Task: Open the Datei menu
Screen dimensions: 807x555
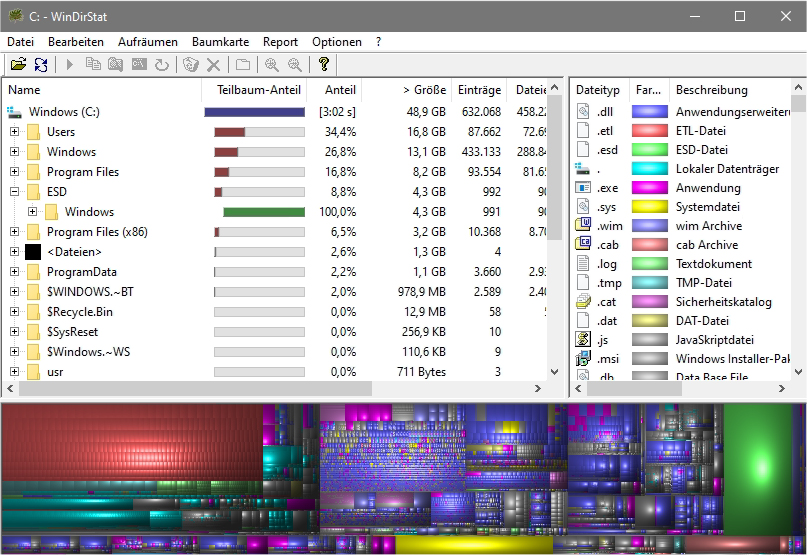Action: tap(21, 42)
